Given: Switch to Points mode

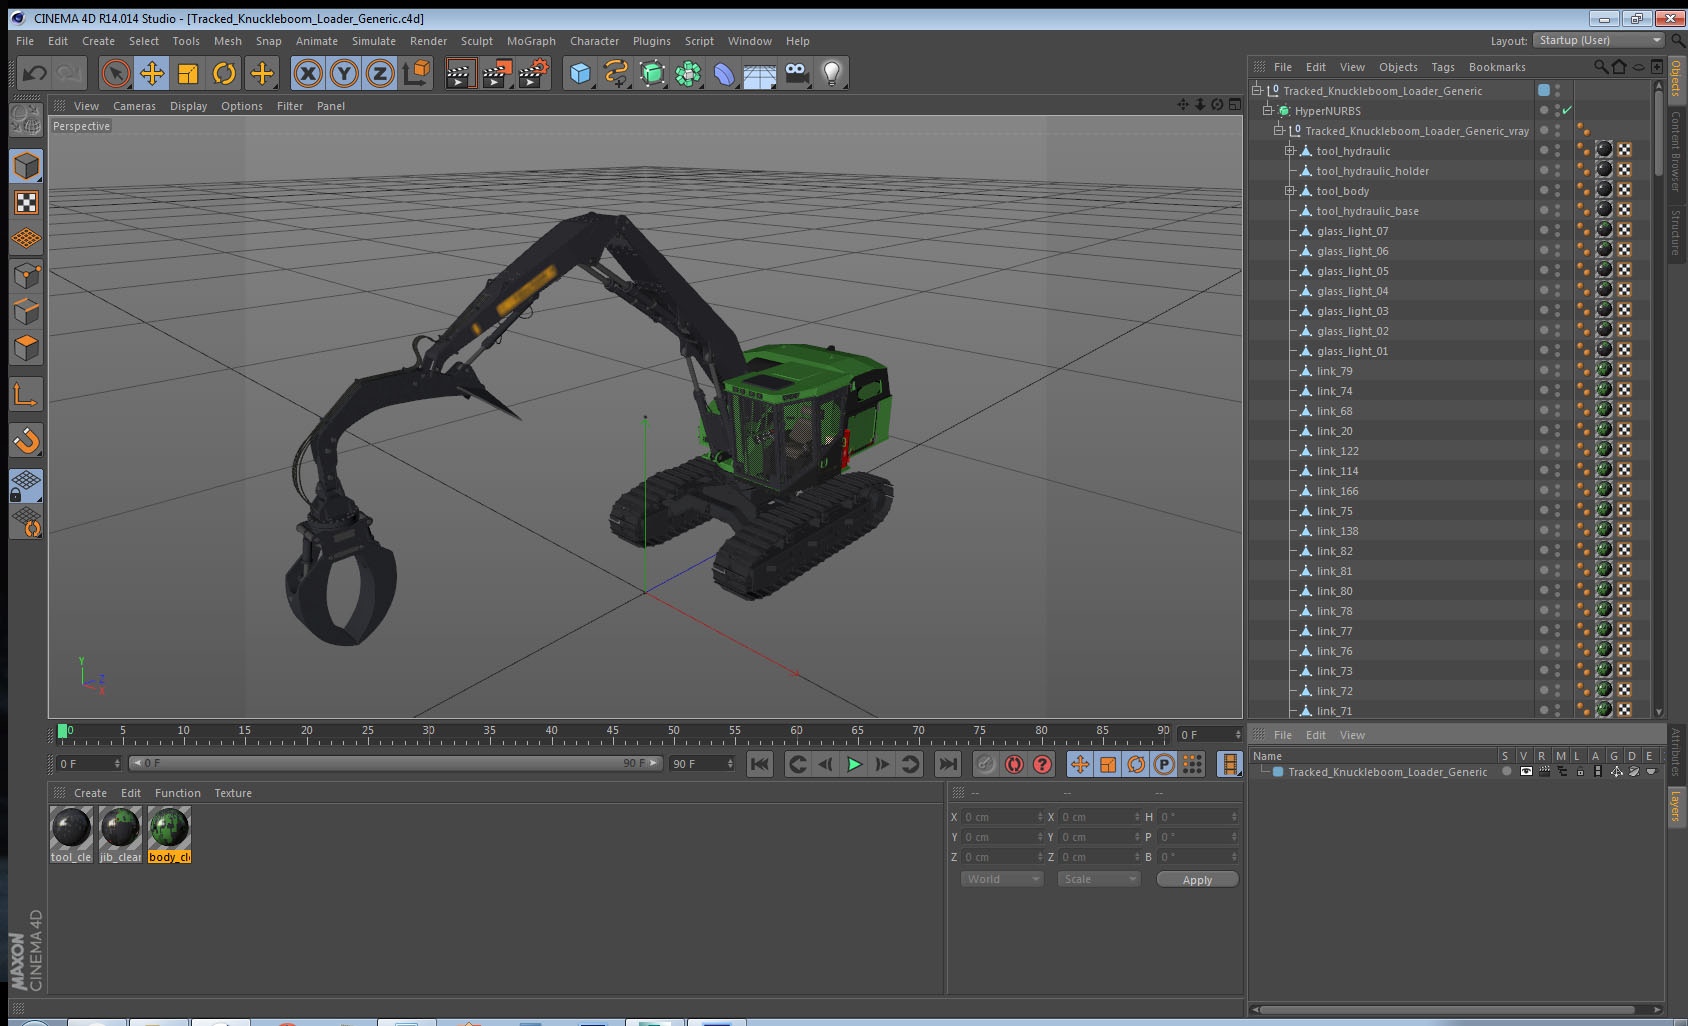Looking at the screenshot, I should [x=26, y=275].
